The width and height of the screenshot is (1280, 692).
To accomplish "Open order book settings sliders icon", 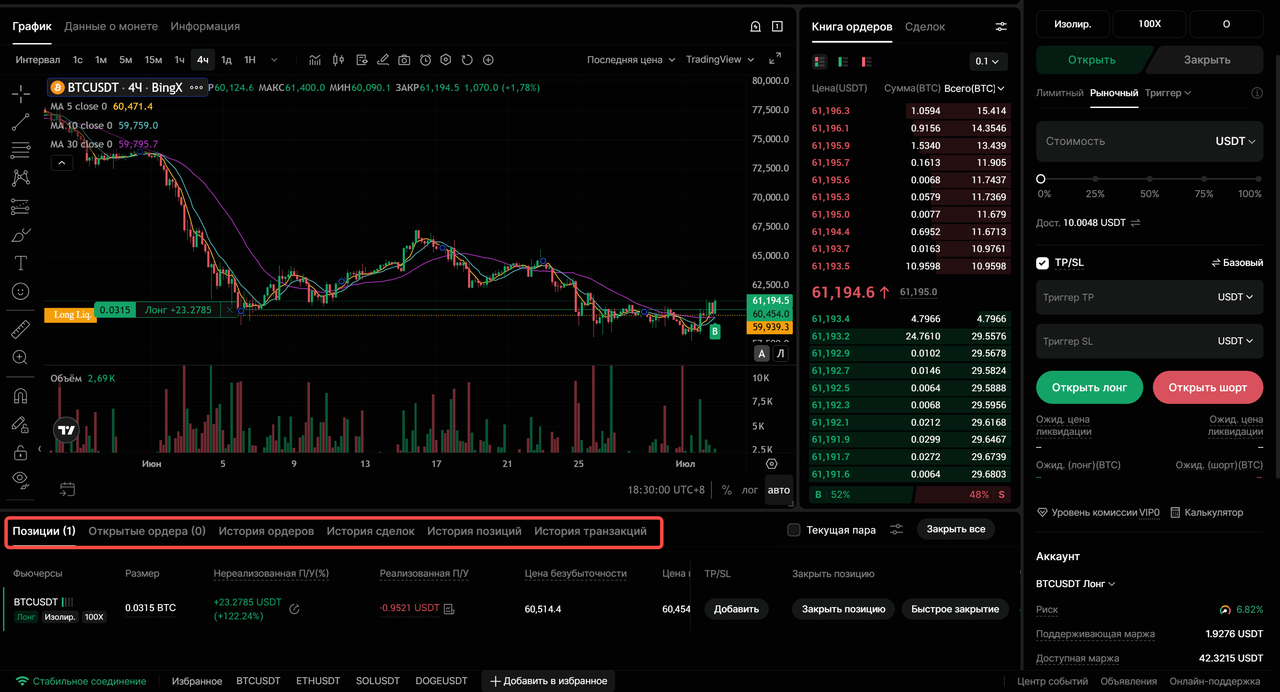I will pyautogui.click(x=1001, y=27).
